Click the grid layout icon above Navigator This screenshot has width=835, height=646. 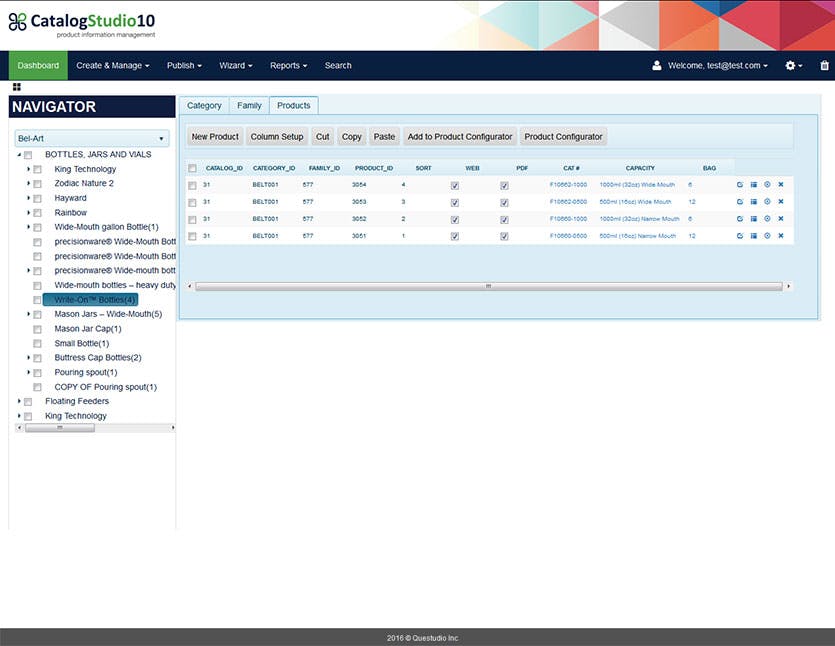pyautogui.click(x=17, y=87)
